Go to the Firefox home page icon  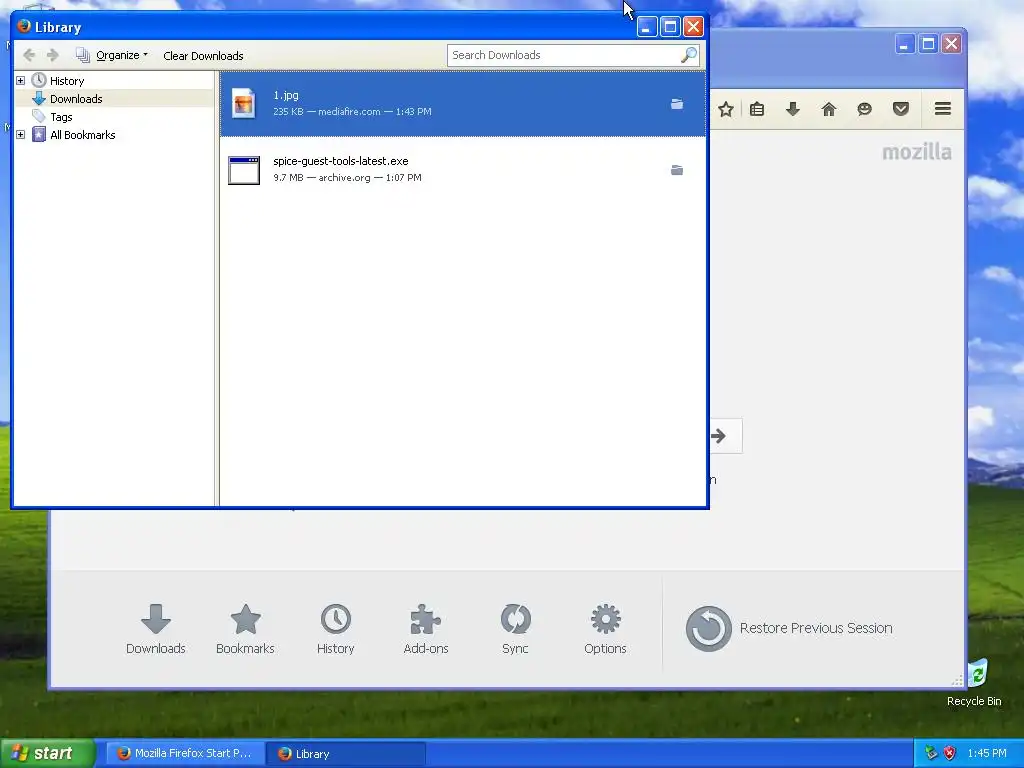click(829, 109)
